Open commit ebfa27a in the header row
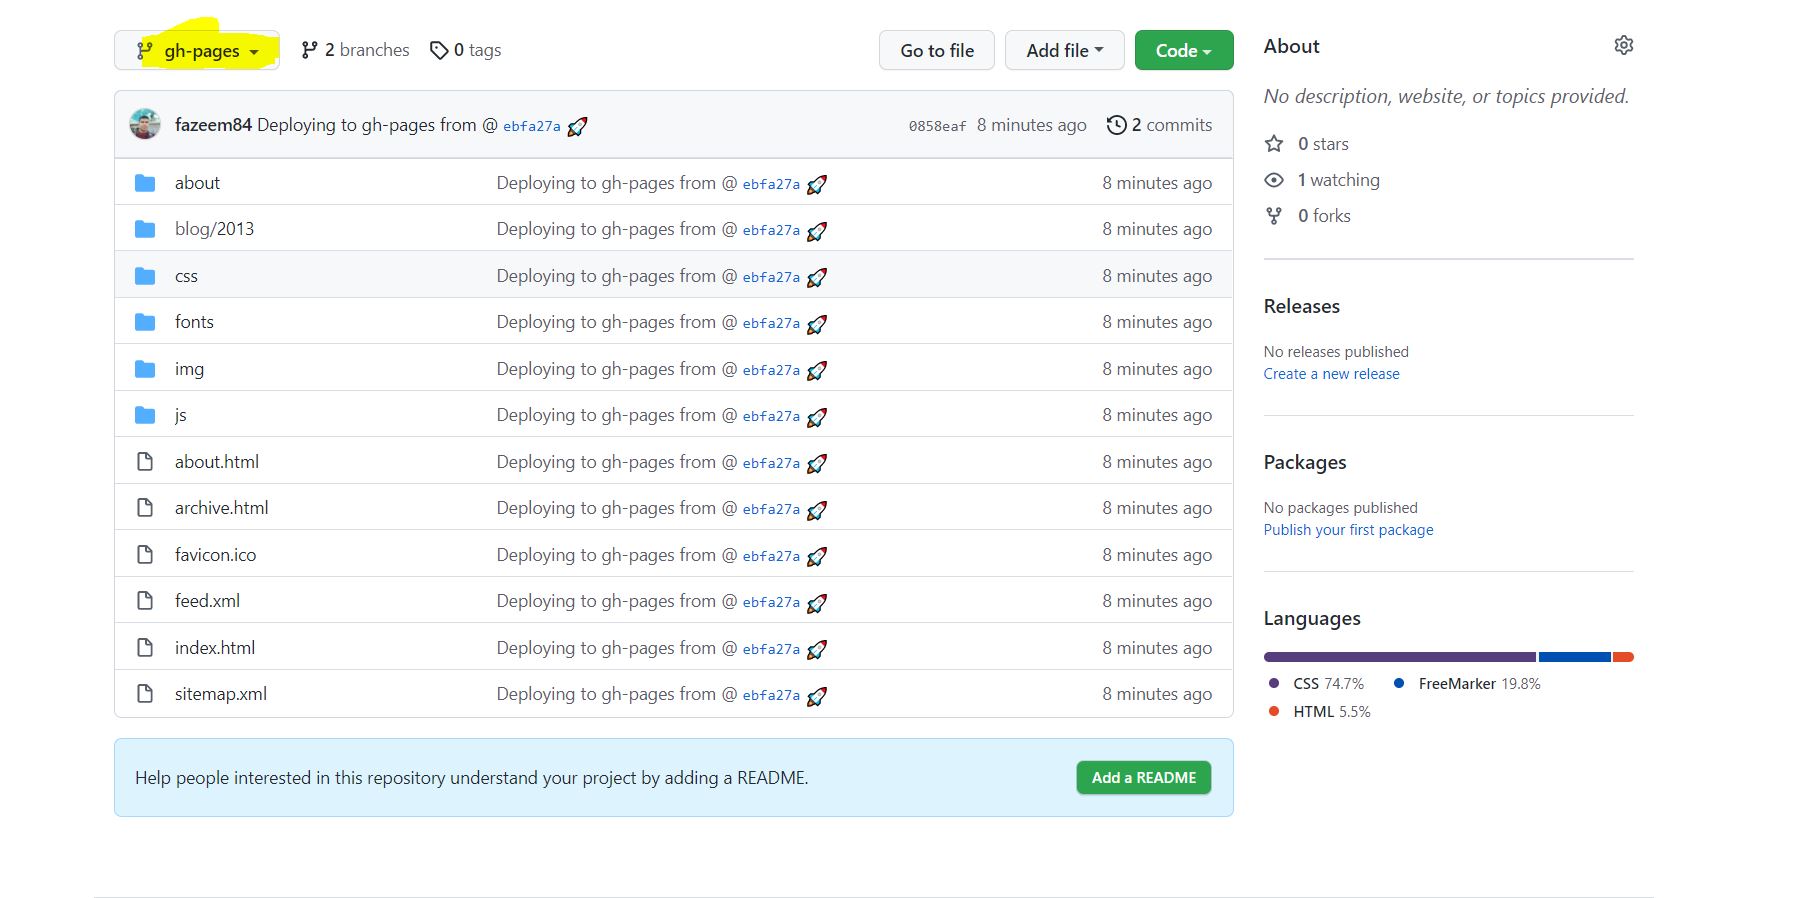1806x898 pixels. coord(531,126)
